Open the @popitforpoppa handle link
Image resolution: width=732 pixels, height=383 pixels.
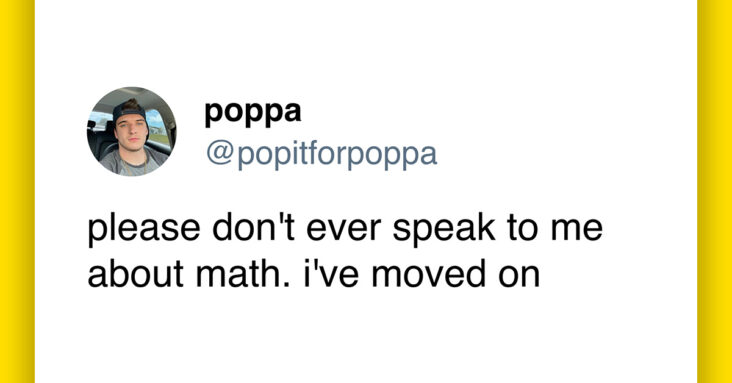(x=322, y=155)
